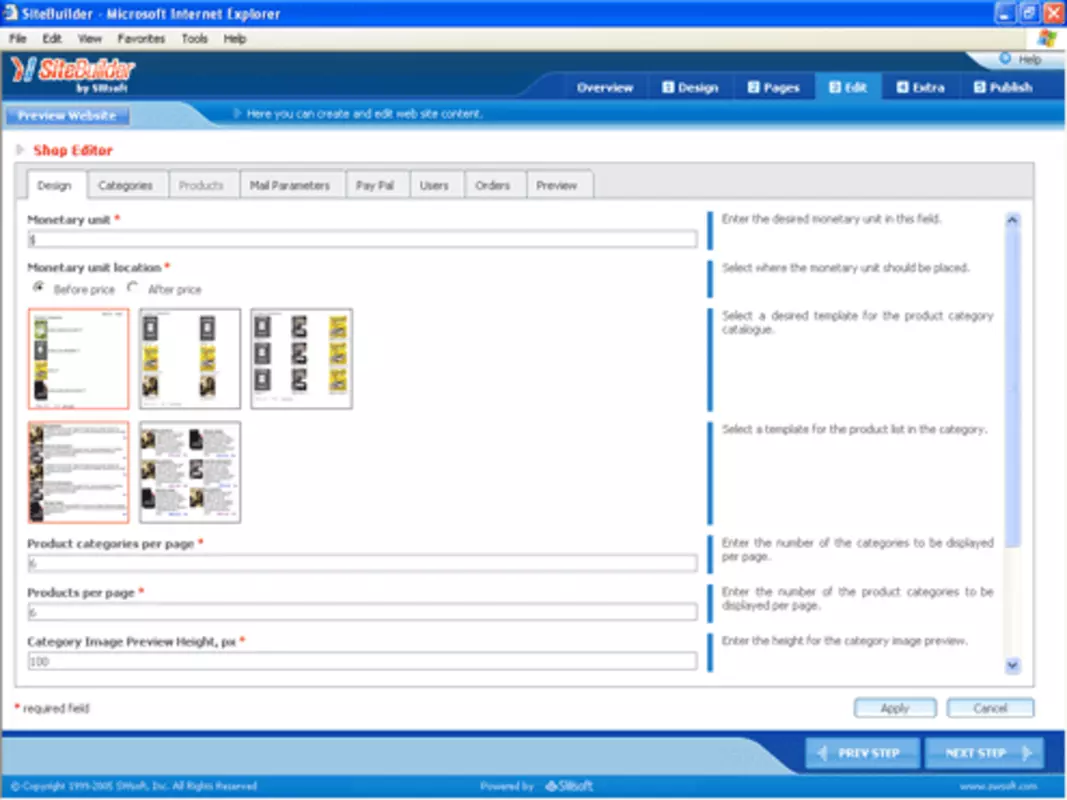Click the scroll up arrow of the form
Viewport: 1067px width, 800px height.
click(x=1013, y=220)
